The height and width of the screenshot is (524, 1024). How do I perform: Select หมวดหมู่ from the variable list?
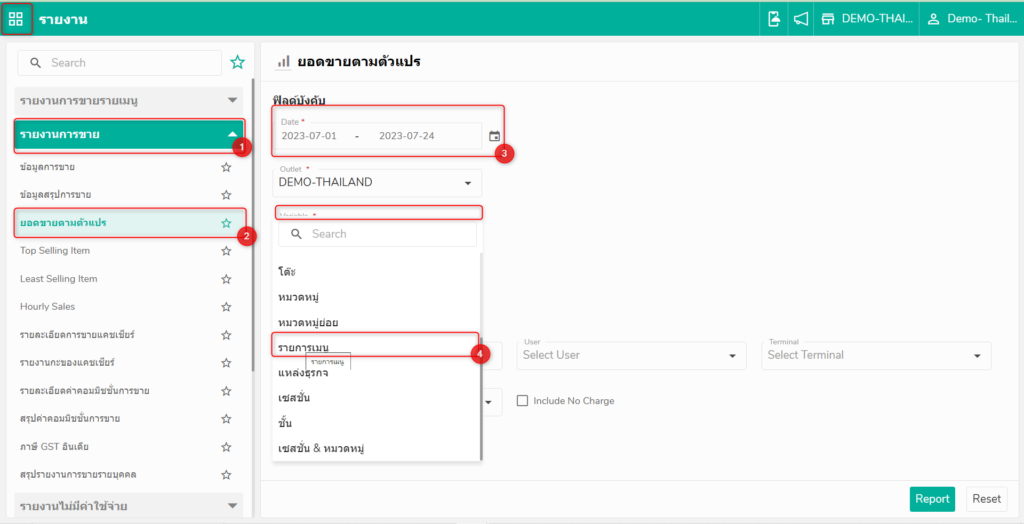click(376, 297)
